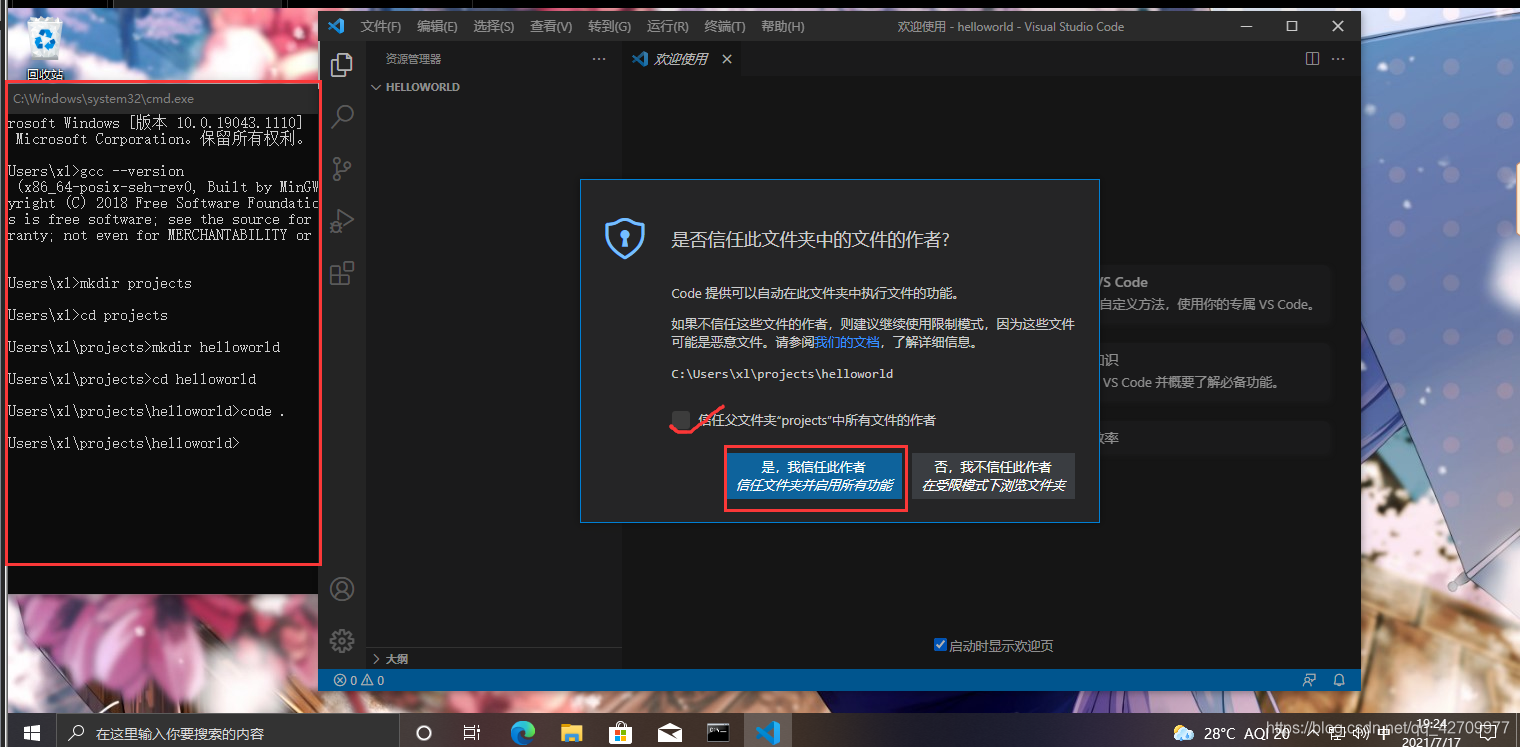The height and width of the screenshot is (747, 1520).
Task: Open 我们的文档 link in dialog
Action: click(x=847, y=342)
